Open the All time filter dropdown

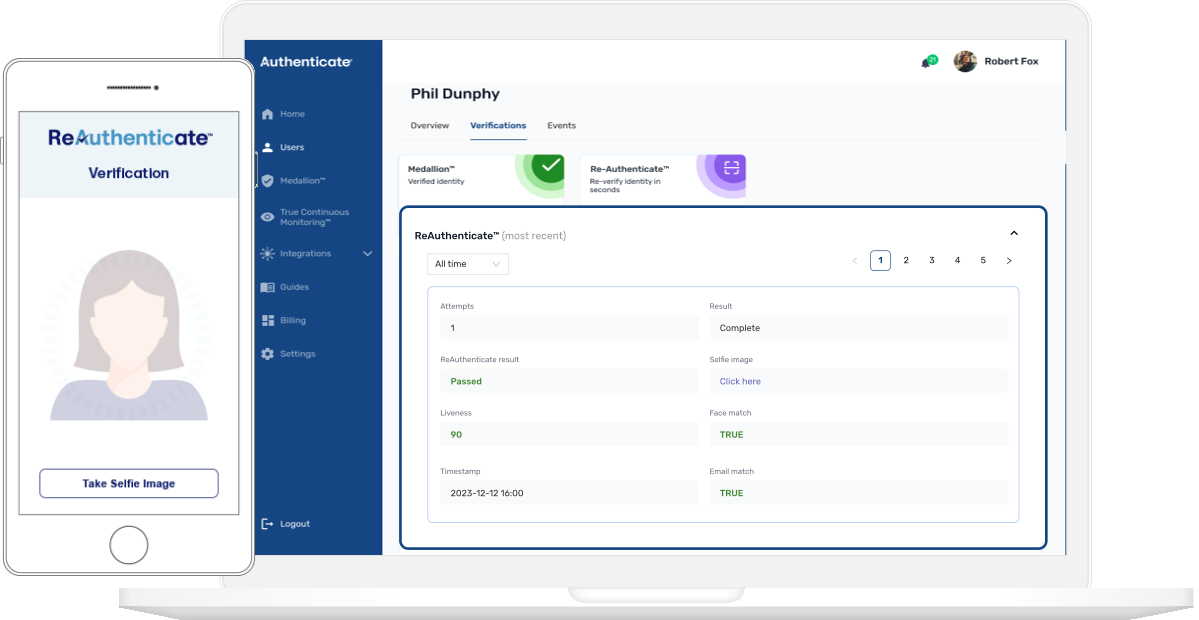(467, 264)
